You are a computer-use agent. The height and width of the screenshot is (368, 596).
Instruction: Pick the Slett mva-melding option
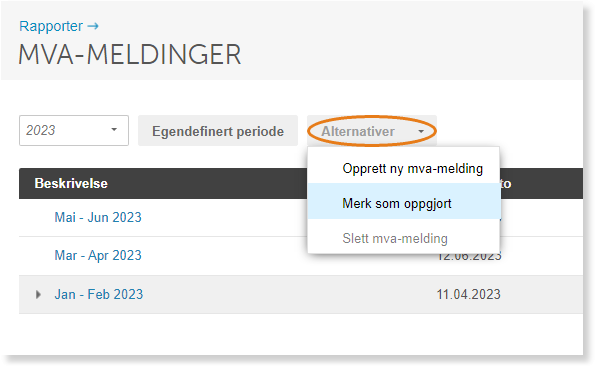click(x=395, y=238)
